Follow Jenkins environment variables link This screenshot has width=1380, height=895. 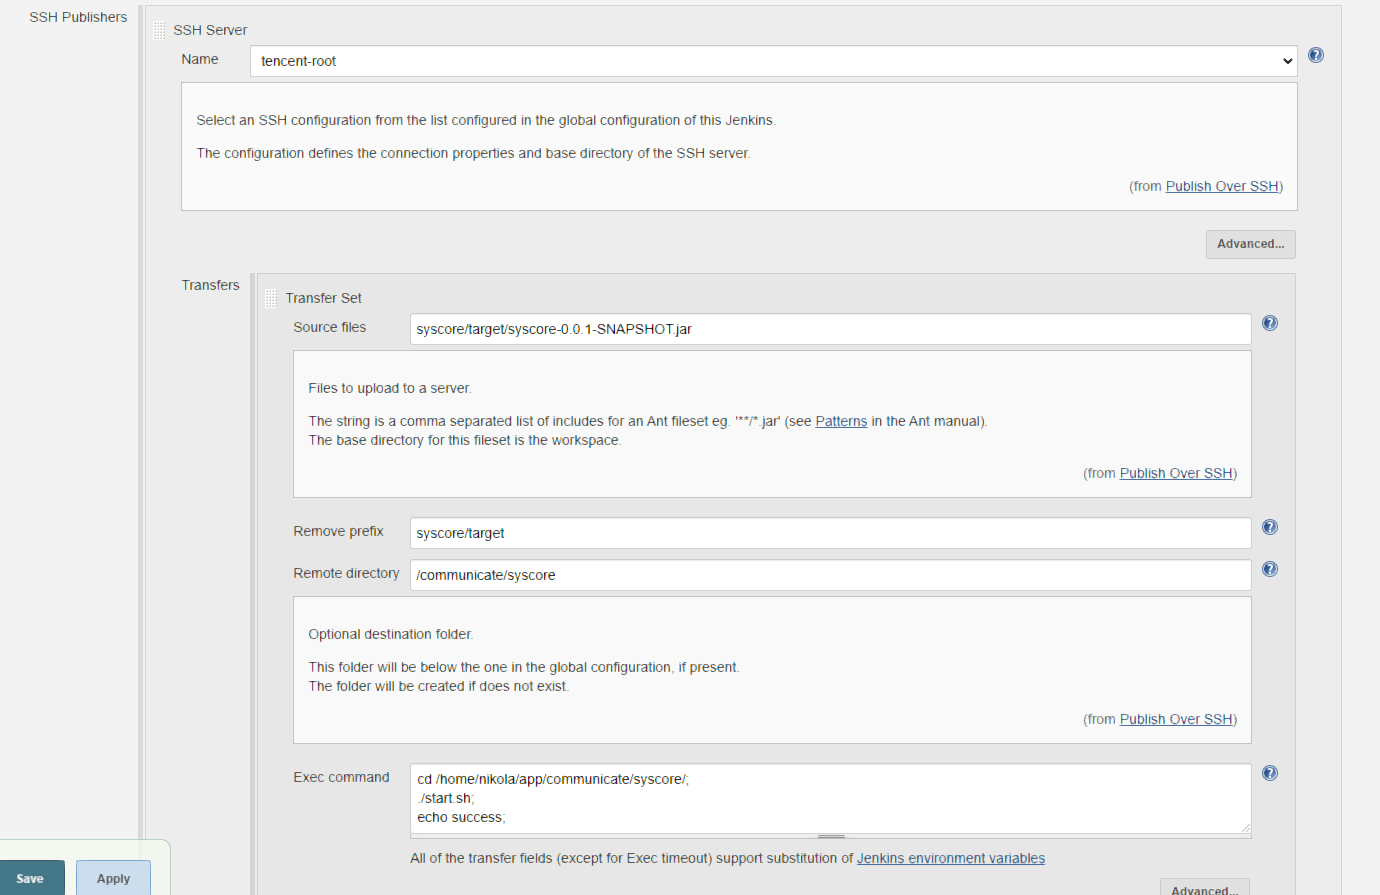[950, 858]
